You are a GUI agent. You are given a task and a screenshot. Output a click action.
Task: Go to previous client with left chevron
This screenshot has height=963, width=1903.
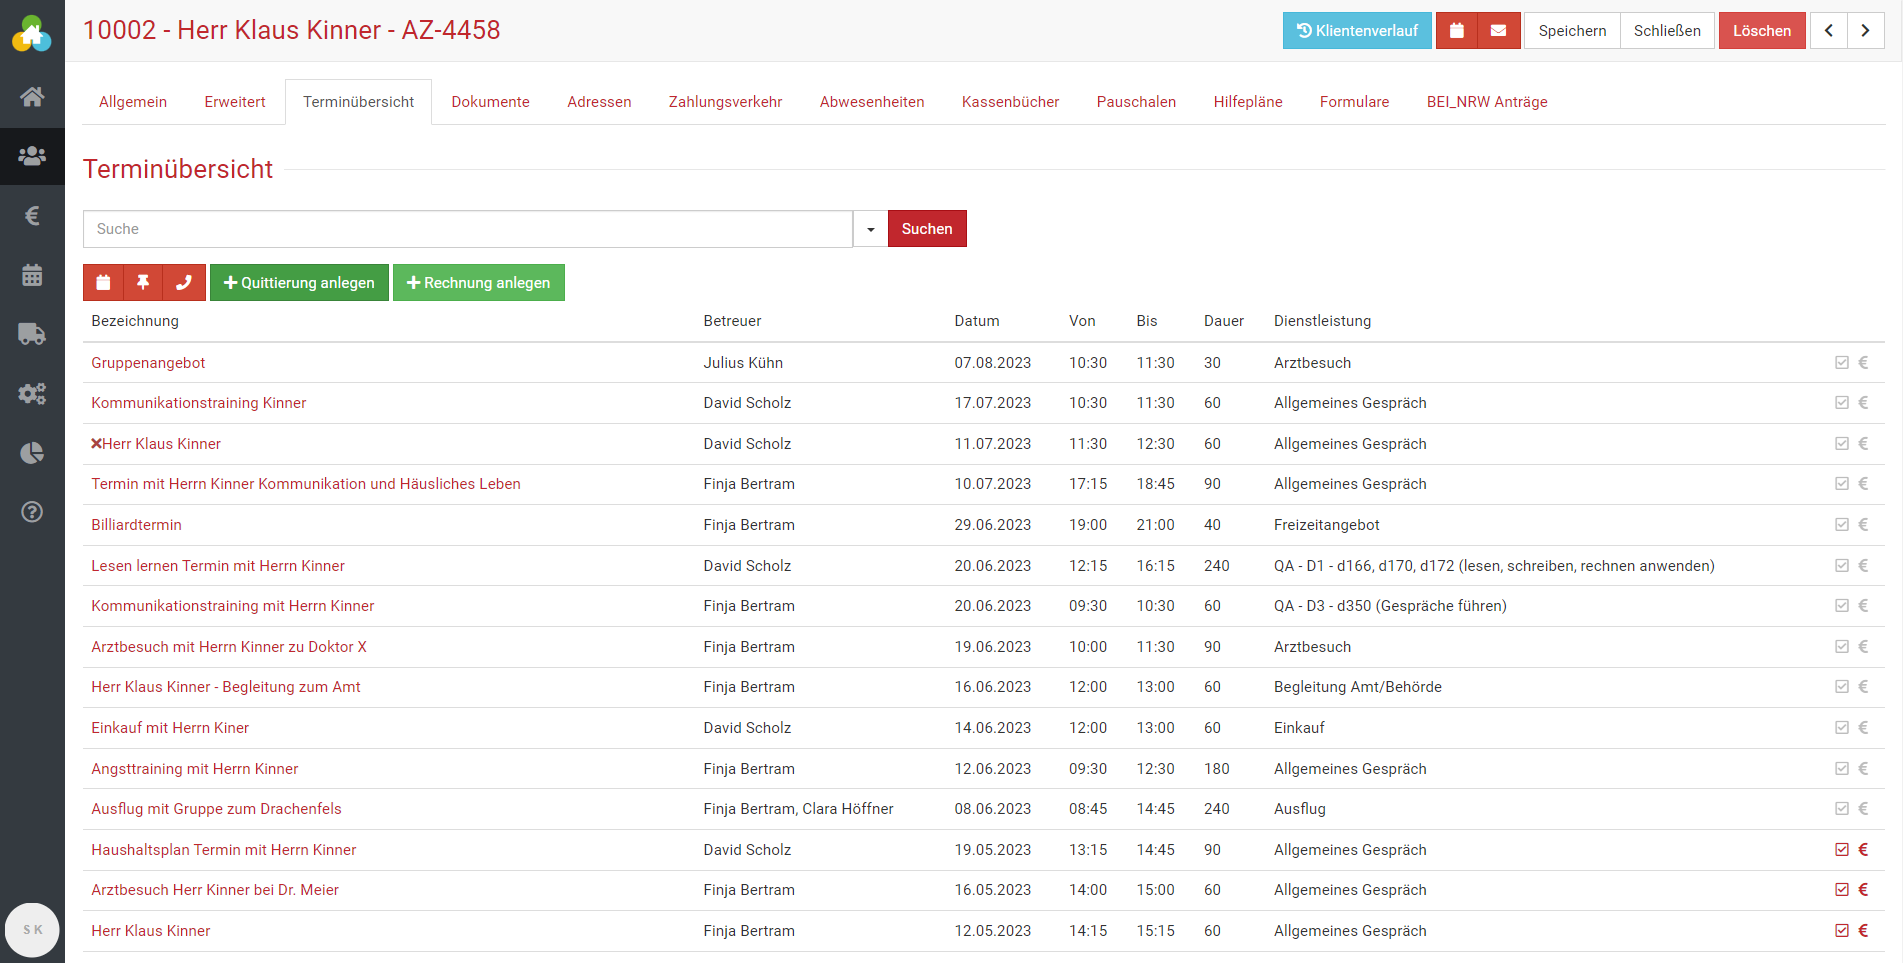(x=1828, y=31)
